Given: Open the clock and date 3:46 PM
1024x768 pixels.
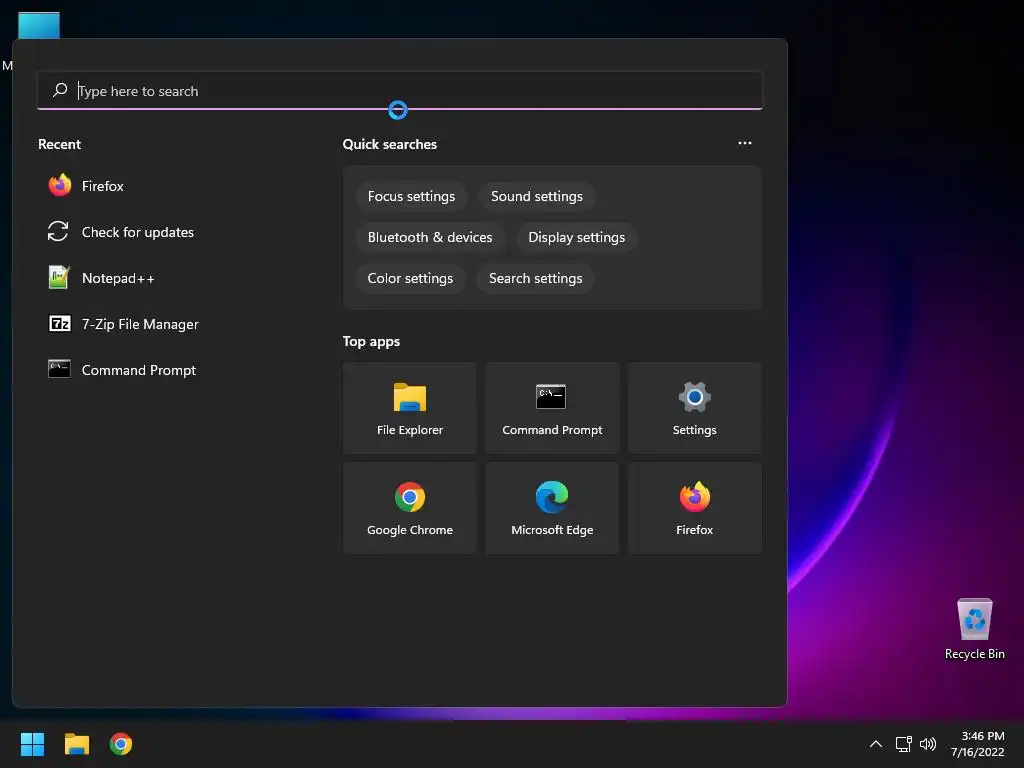Looking at the screenshot, I should click(978, 744).
